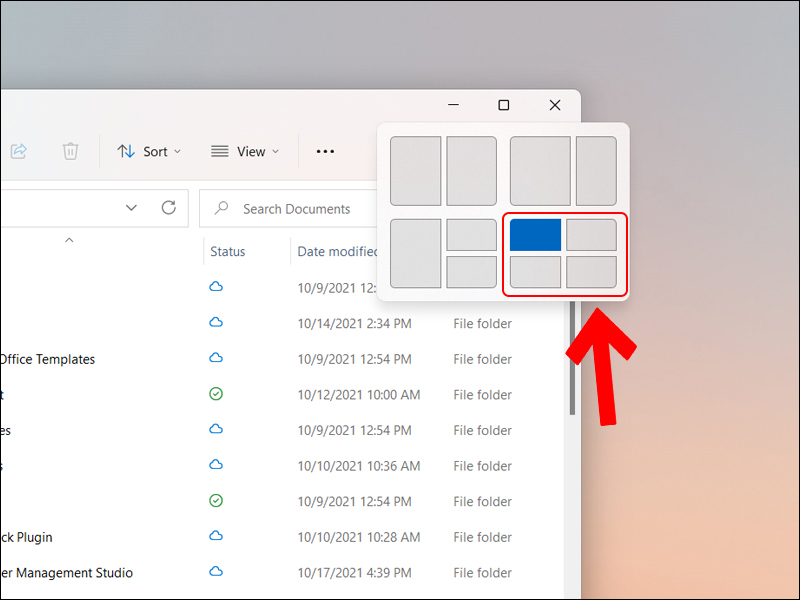
Task: Select tall left zone of the three-zone layout
Action: pos(415,253)
